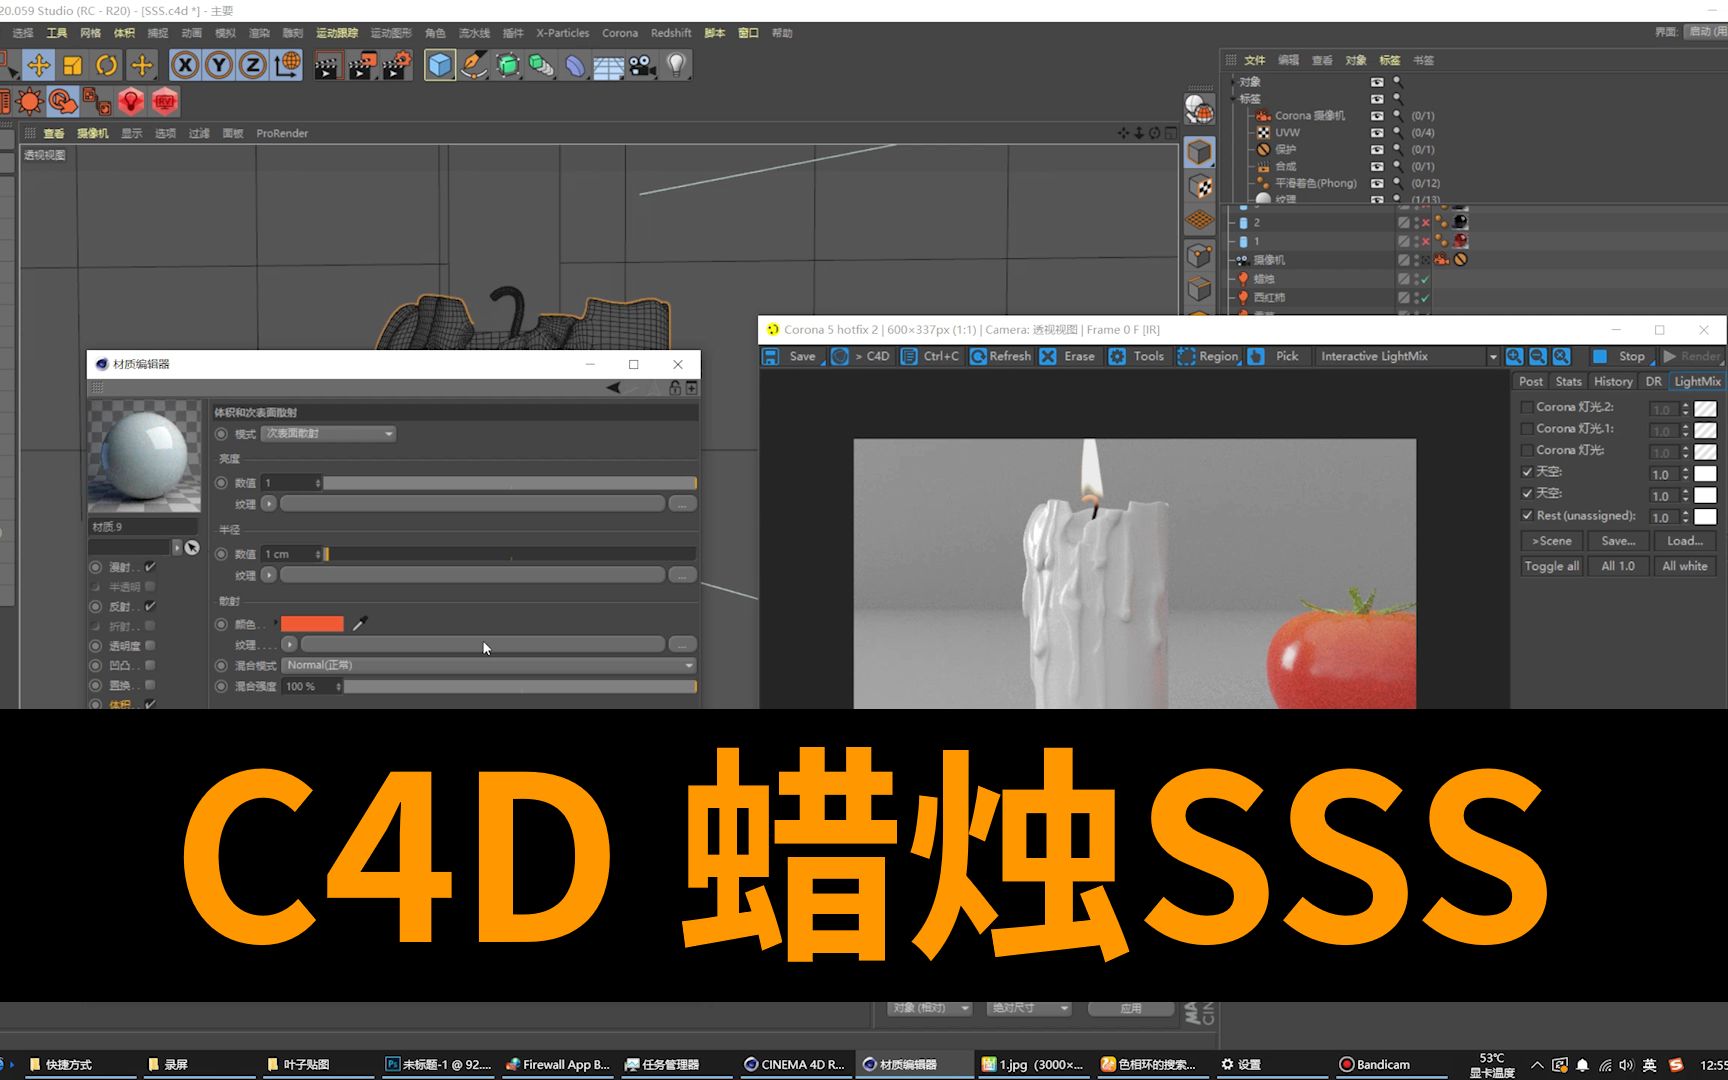Click the Refresh button in Corona VFB

coord(1000,356)
